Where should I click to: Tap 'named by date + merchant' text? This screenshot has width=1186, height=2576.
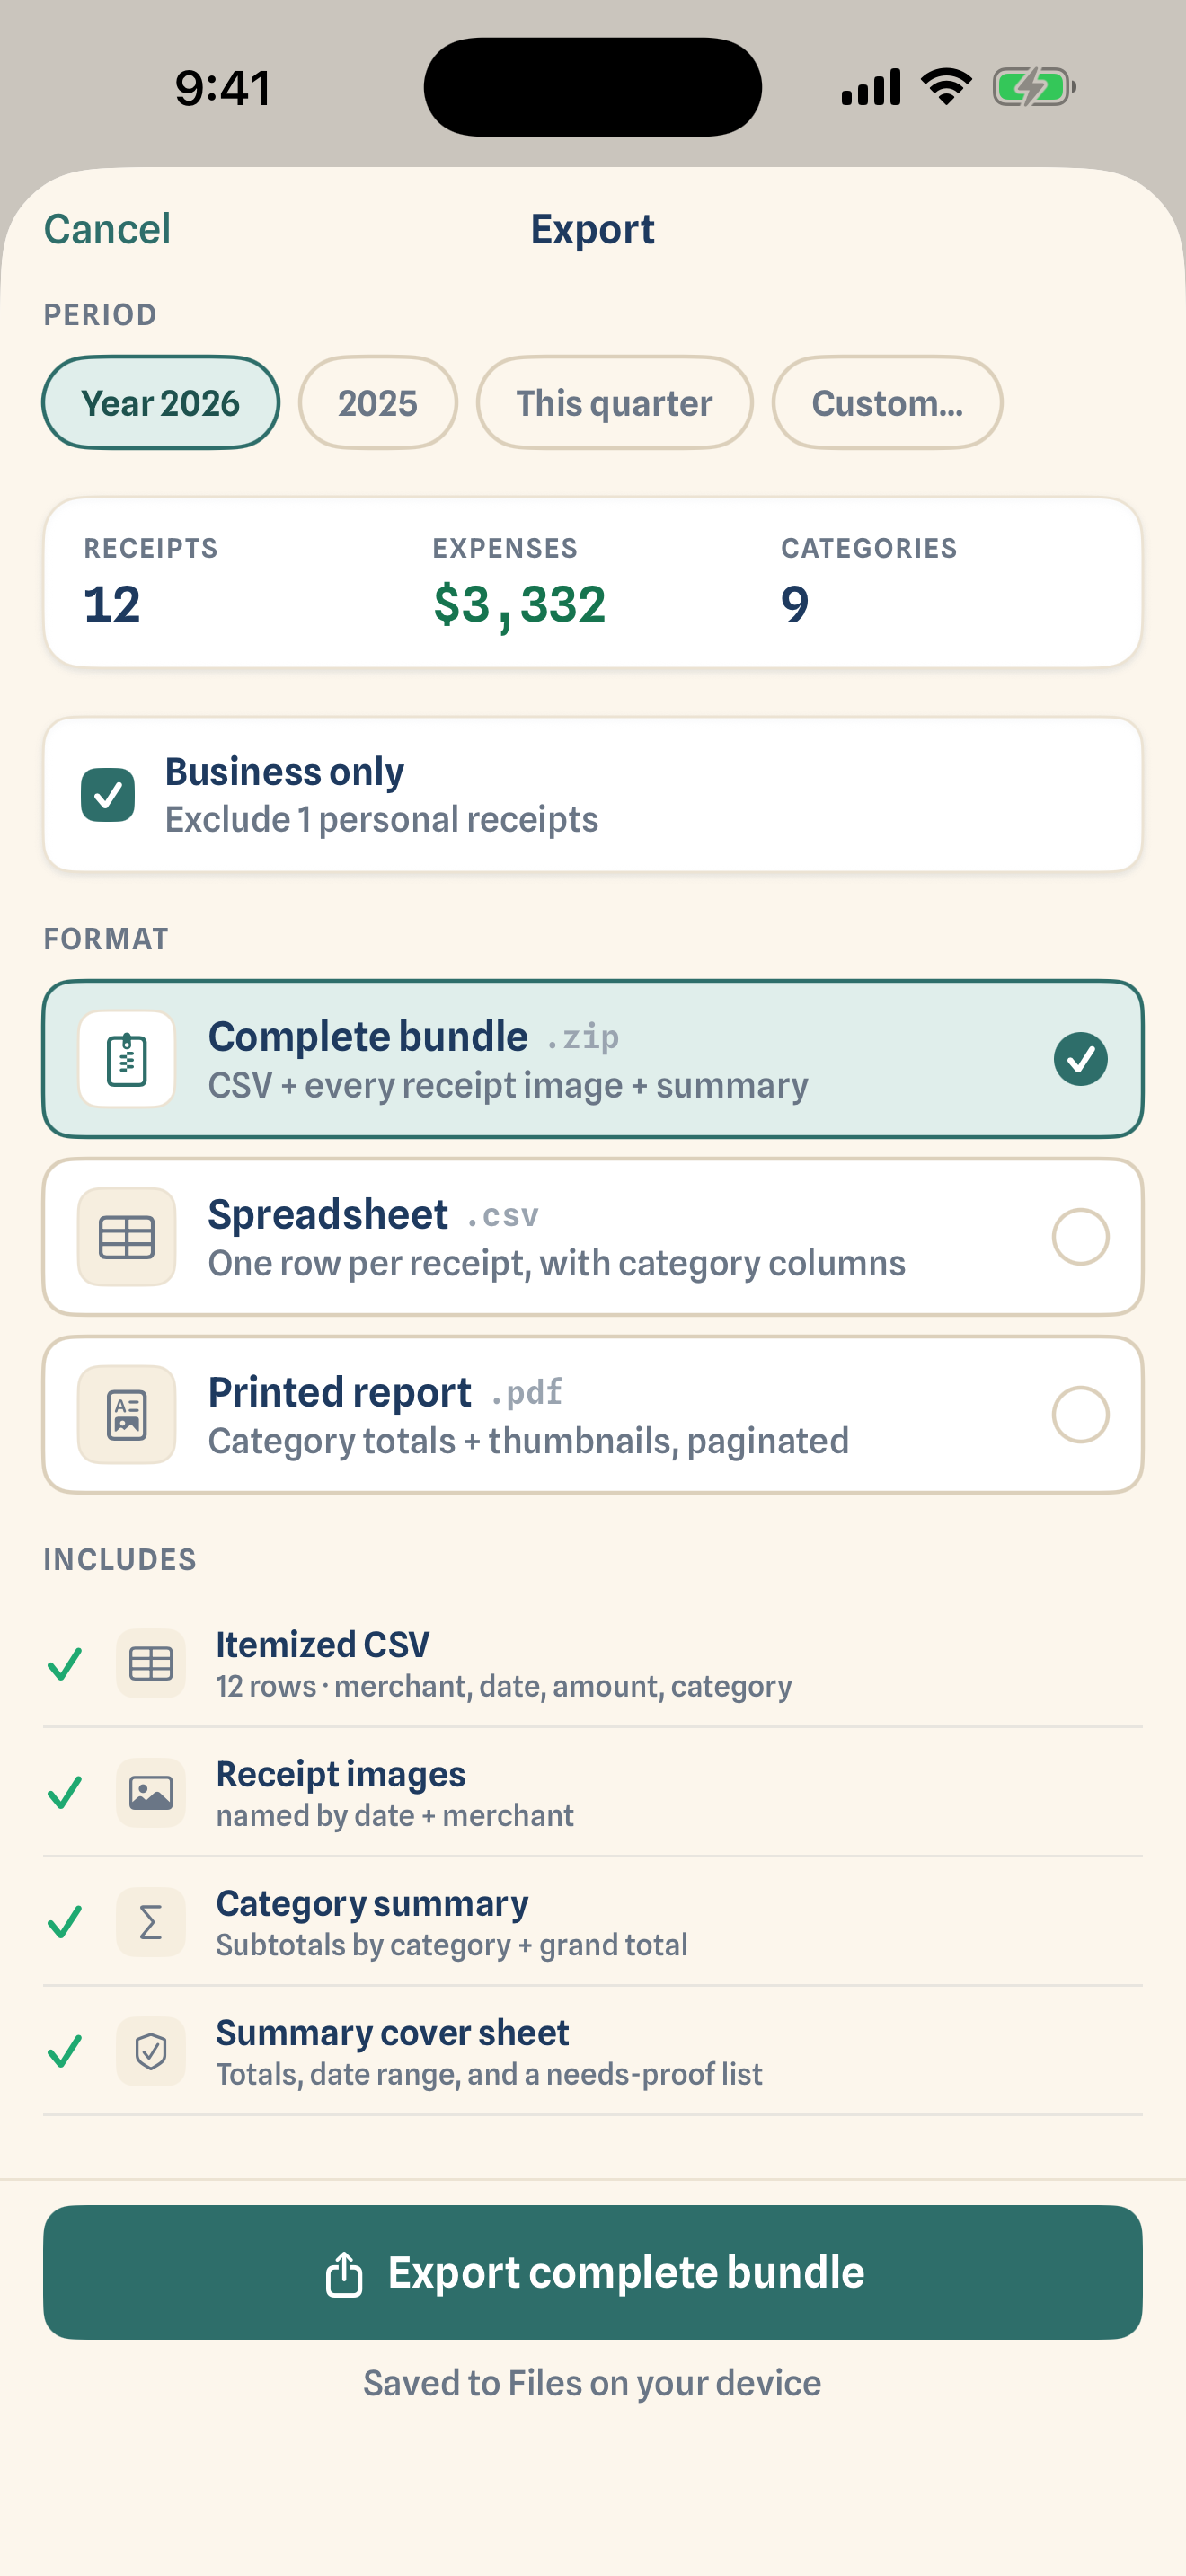pos(395,1816)
